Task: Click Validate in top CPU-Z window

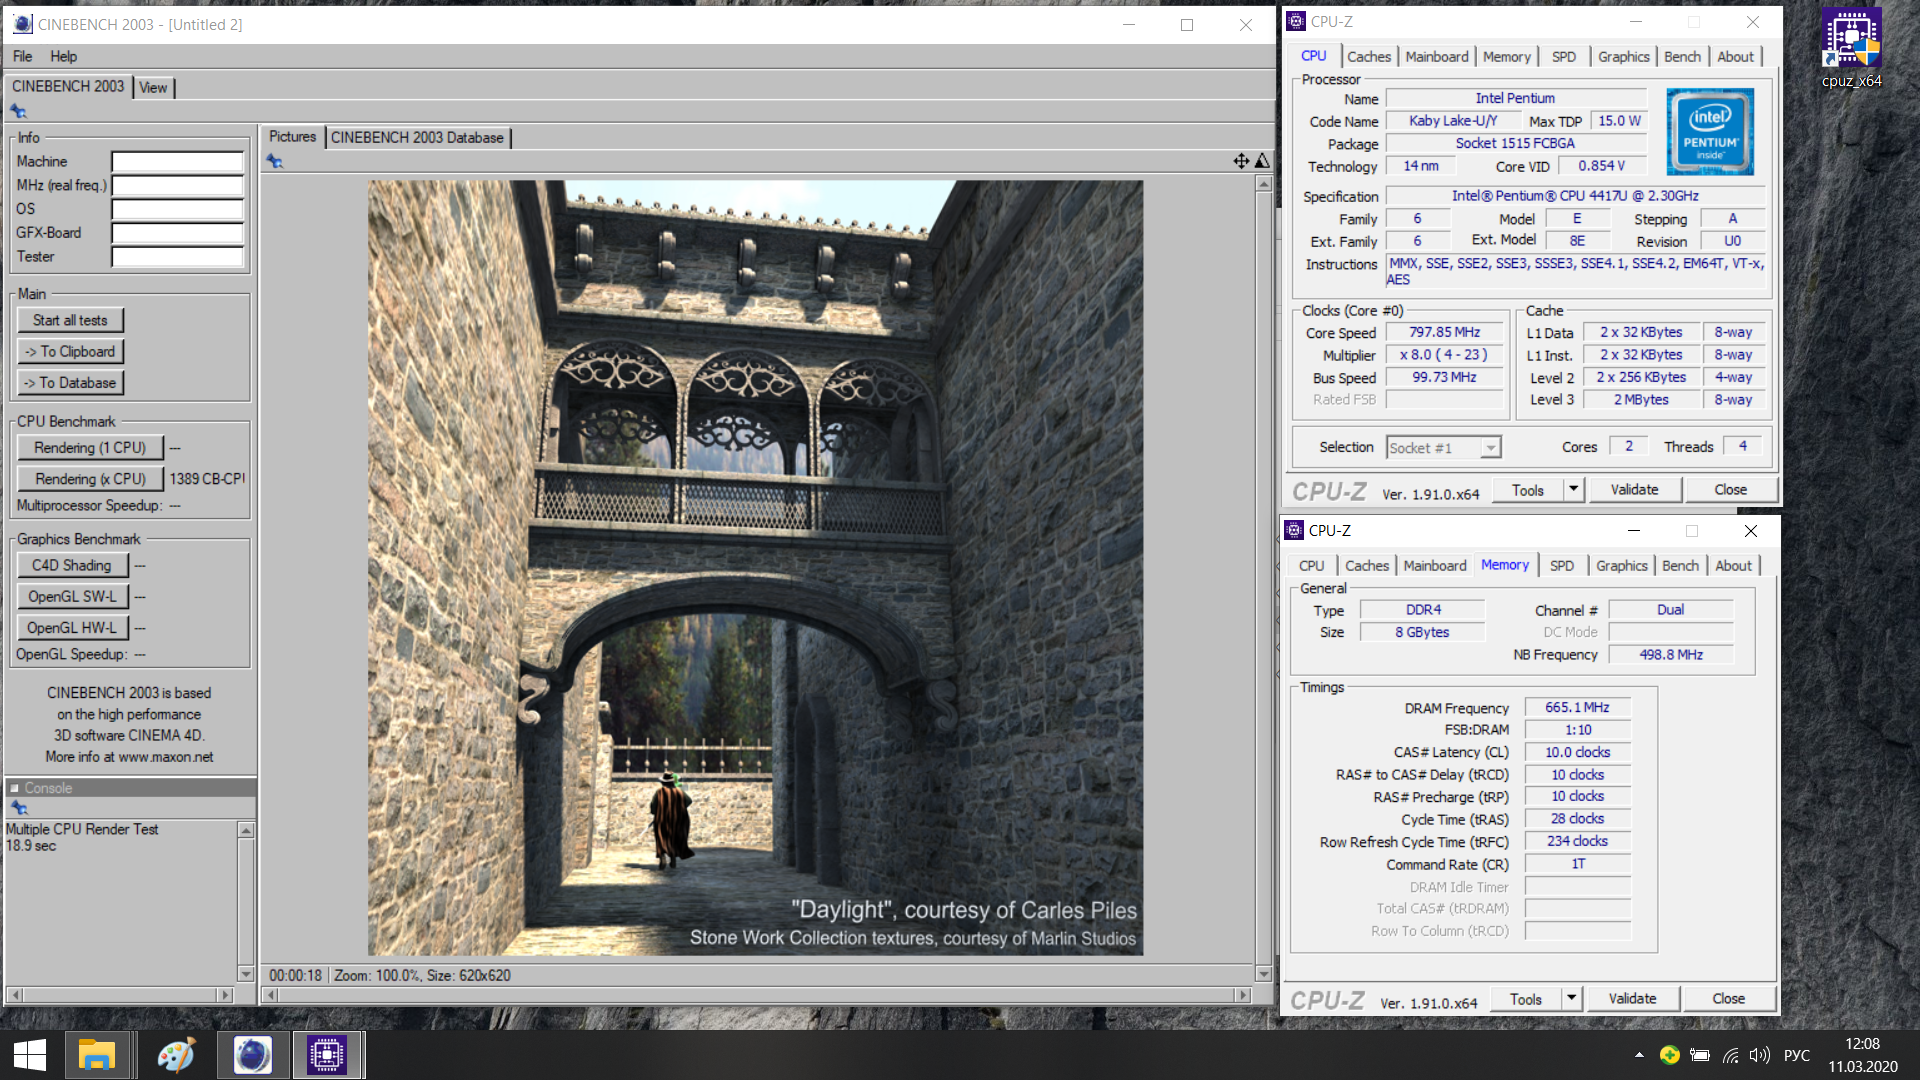Action: (1634, 489)
